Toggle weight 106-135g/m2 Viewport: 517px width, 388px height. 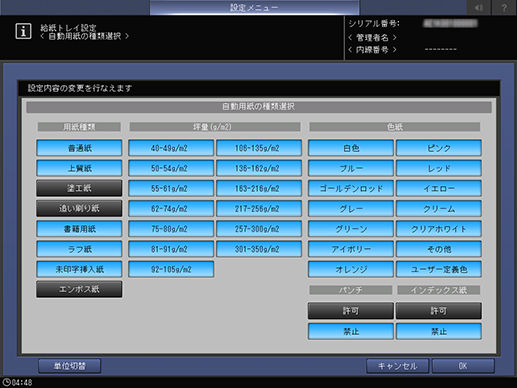[259, 148]
